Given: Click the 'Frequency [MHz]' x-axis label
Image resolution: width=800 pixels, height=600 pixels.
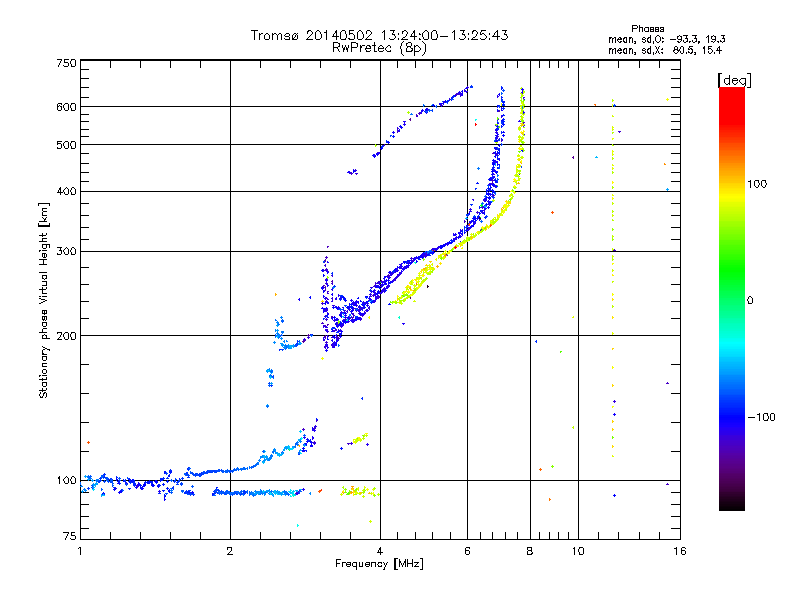Looking at the screenshot, I should tap(379, 564).
